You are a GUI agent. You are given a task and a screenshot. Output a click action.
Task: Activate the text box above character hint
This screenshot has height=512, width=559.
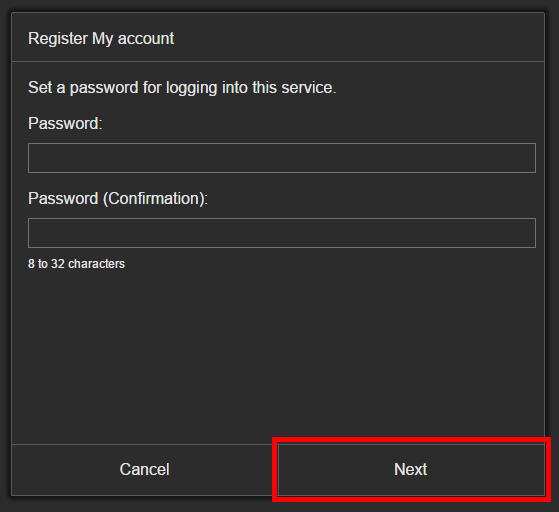click(282, 233)
